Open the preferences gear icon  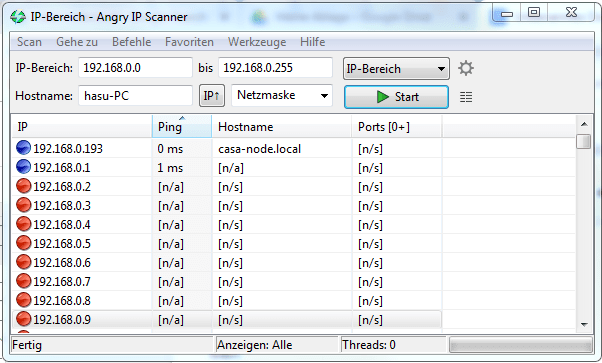point(466,68)
